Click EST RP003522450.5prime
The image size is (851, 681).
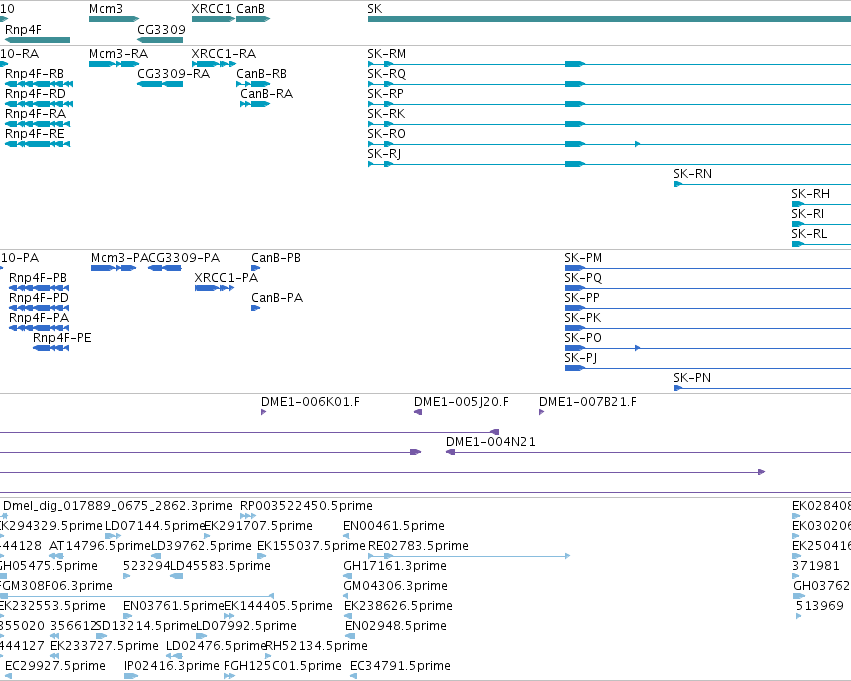[248, 516]
